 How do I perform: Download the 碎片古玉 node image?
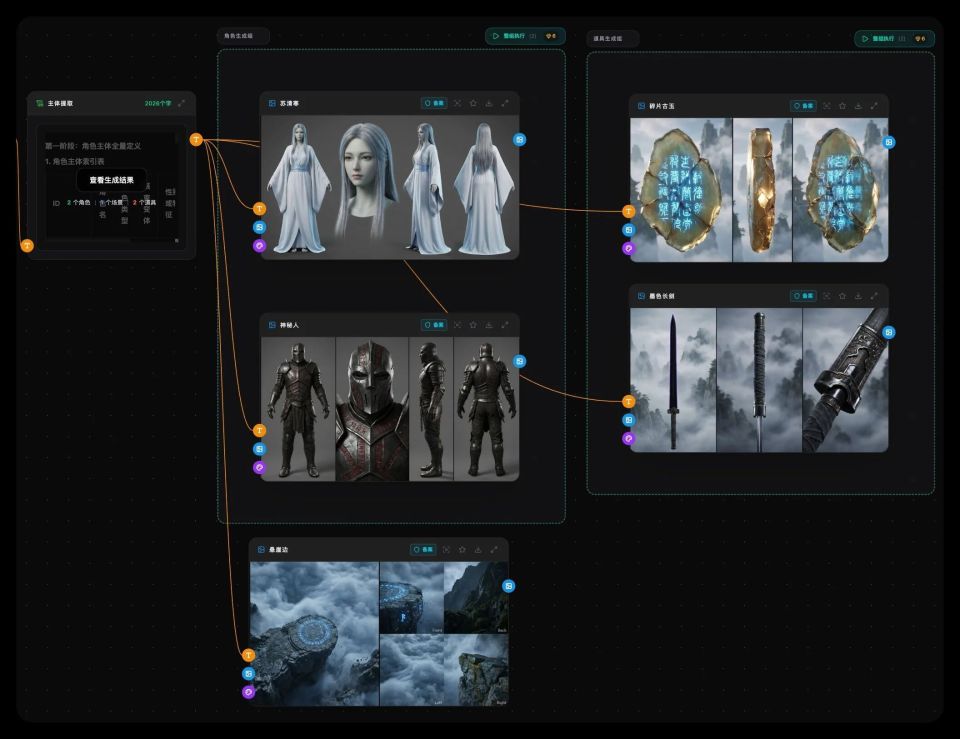click(x=858, y=106)
